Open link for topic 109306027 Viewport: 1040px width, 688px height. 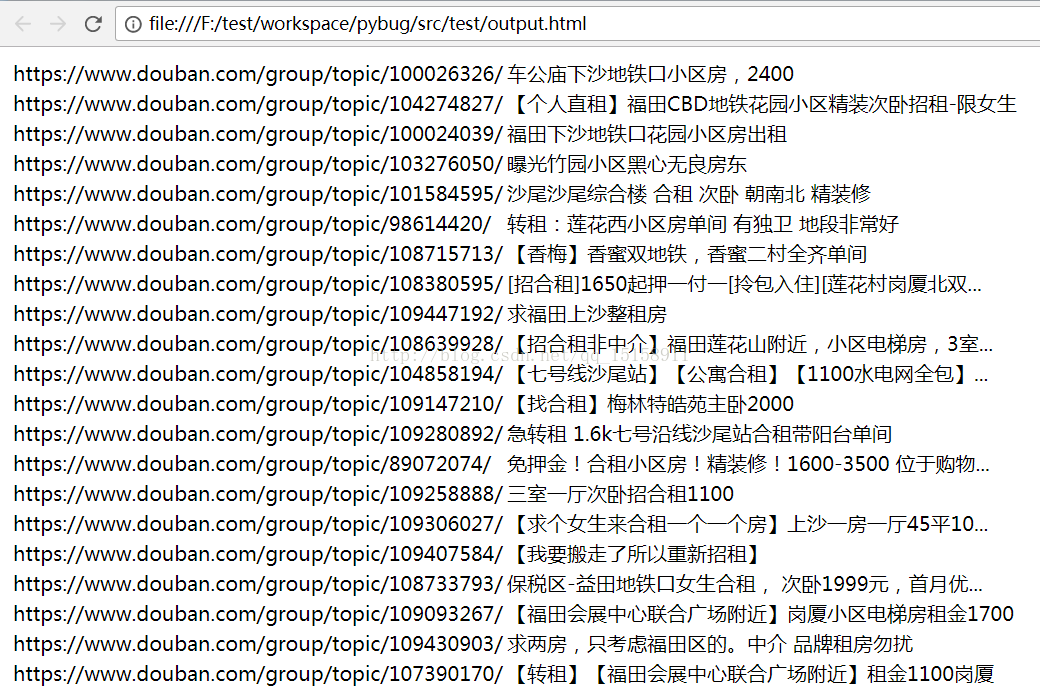pyautogui.click(x=258, y=523)
